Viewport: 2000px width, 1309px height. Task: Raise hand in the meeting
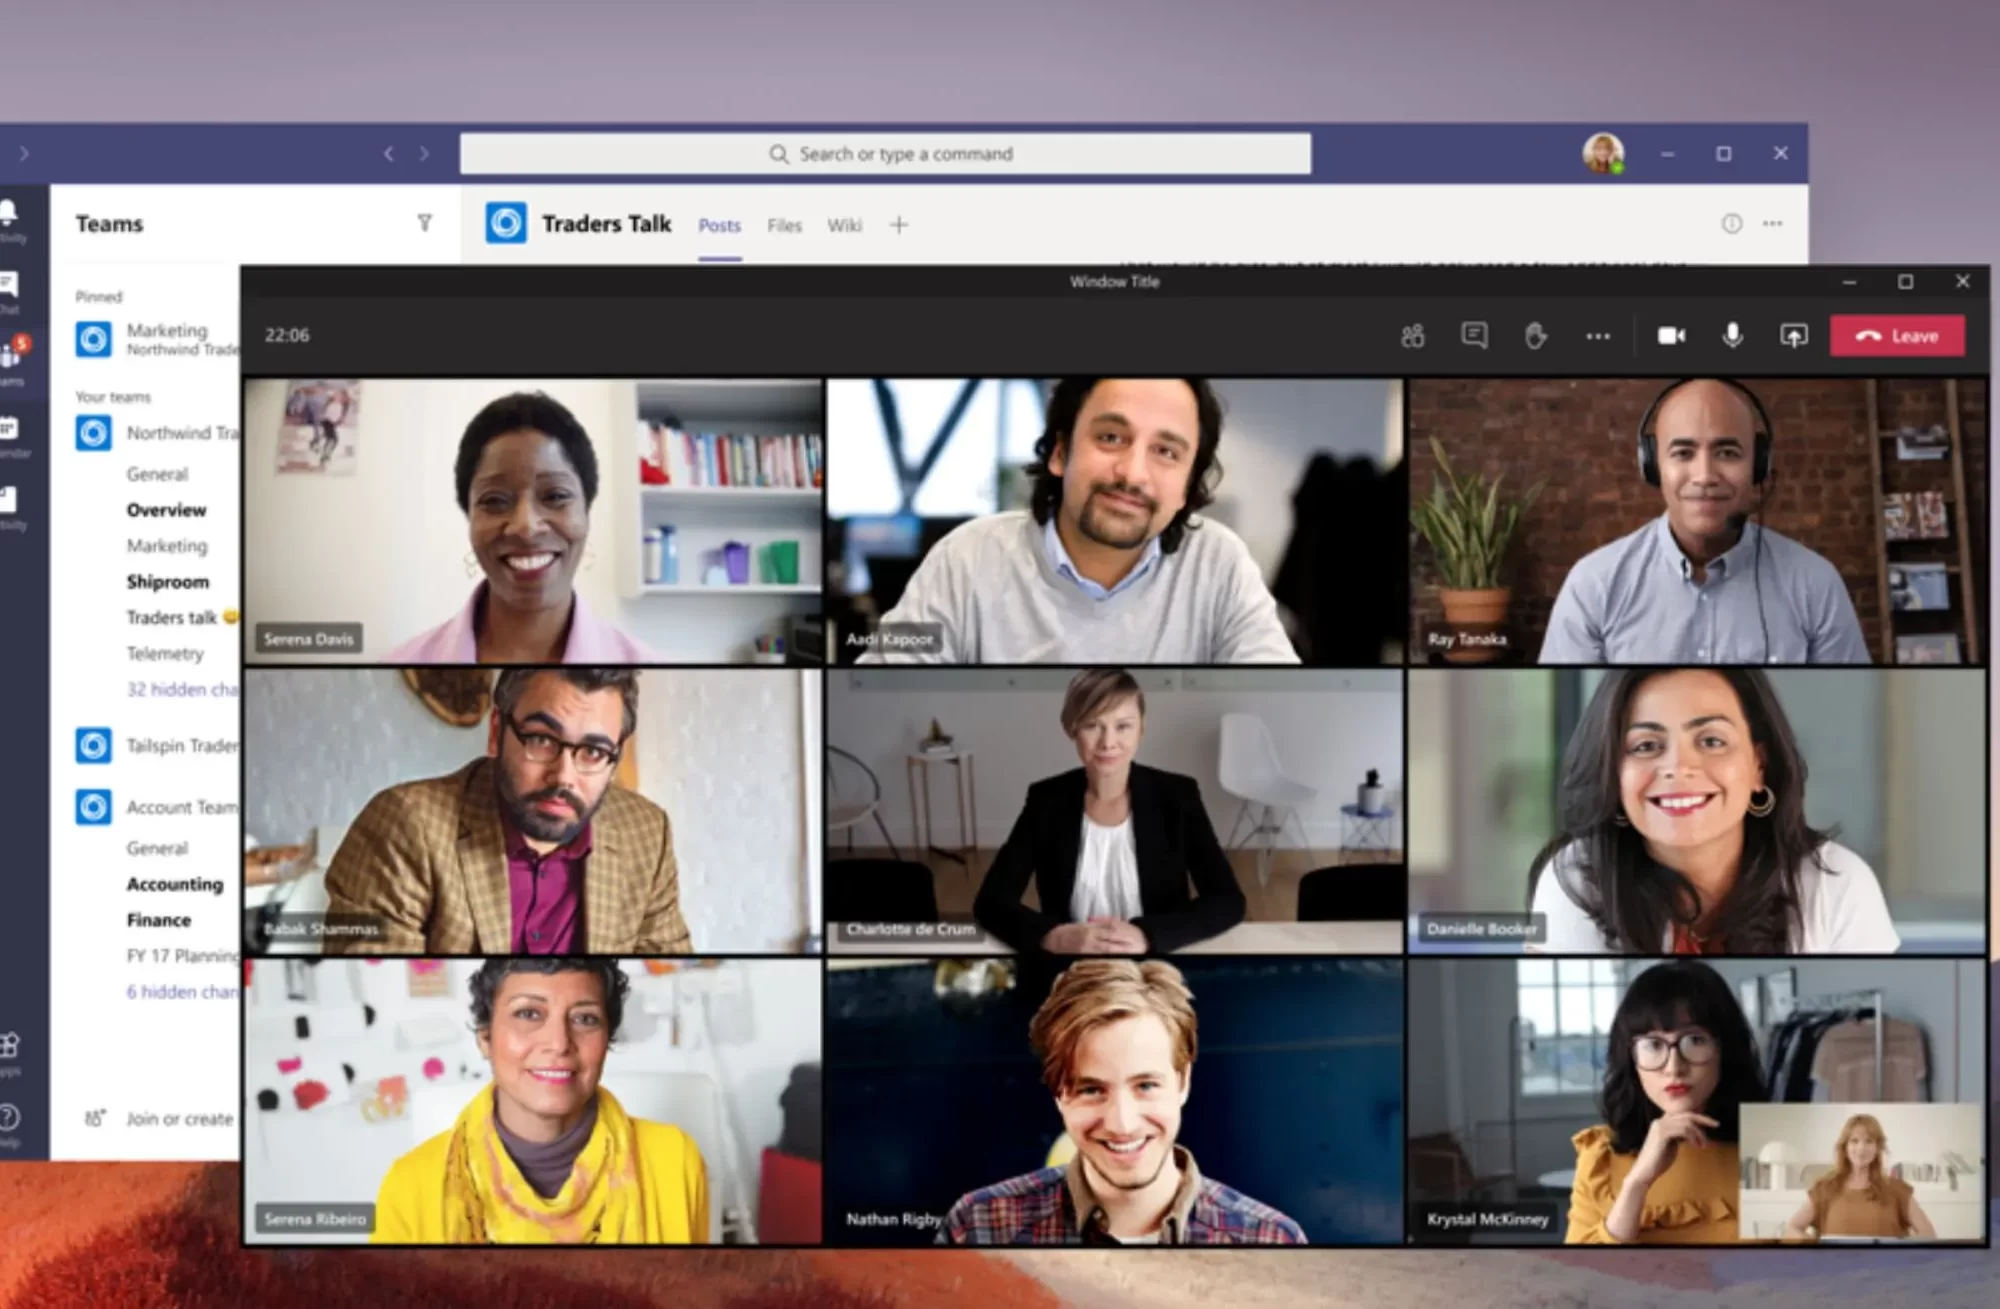[1535, 336]
